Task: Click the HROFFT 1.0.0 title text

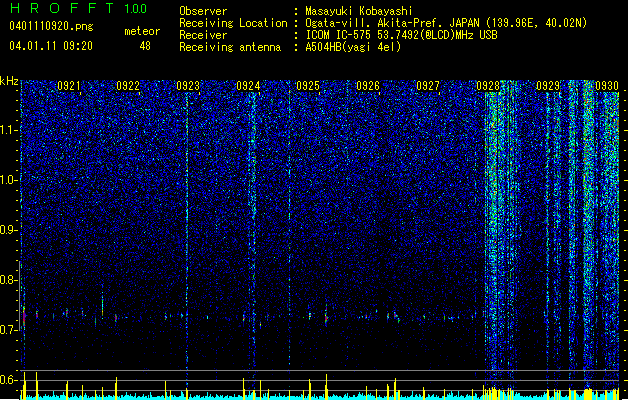Action: [78, 8]
